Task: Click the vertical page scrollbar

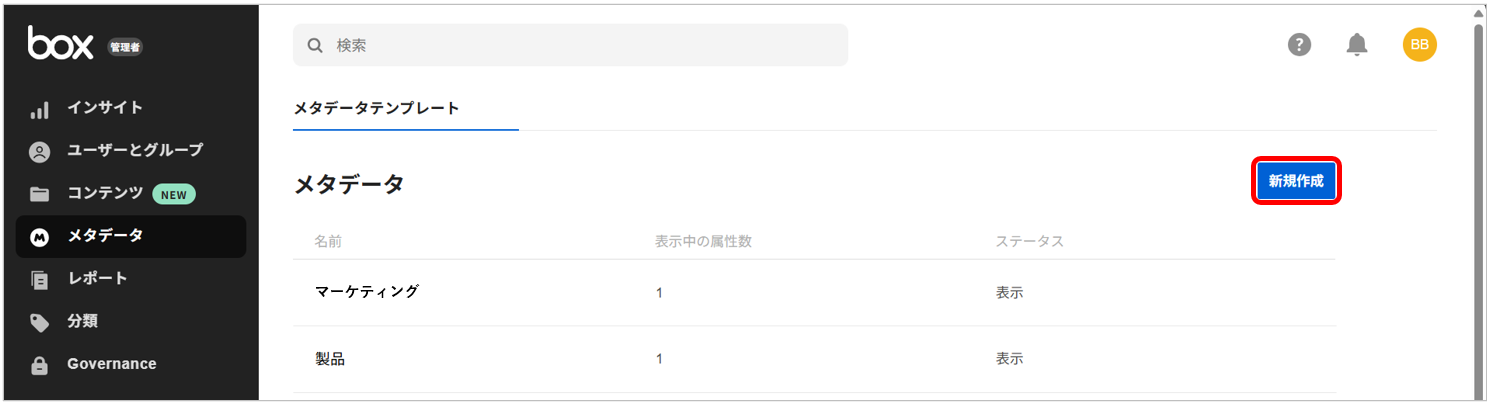Action: pos(1479,200)
